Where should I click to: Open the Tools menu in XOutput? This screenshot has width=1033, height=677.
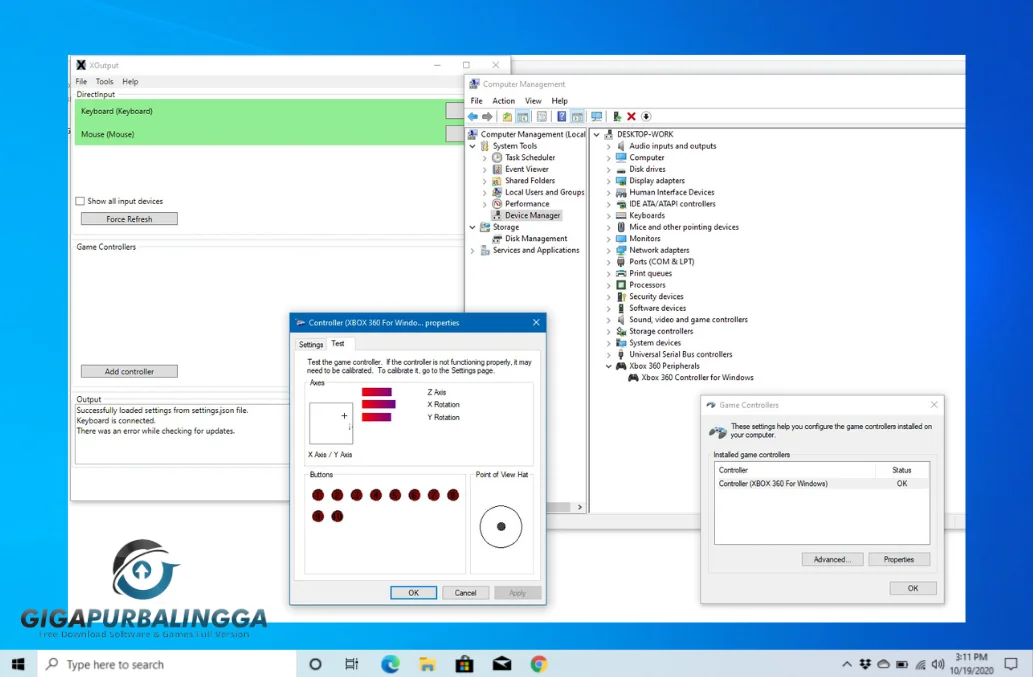point(103,81)
